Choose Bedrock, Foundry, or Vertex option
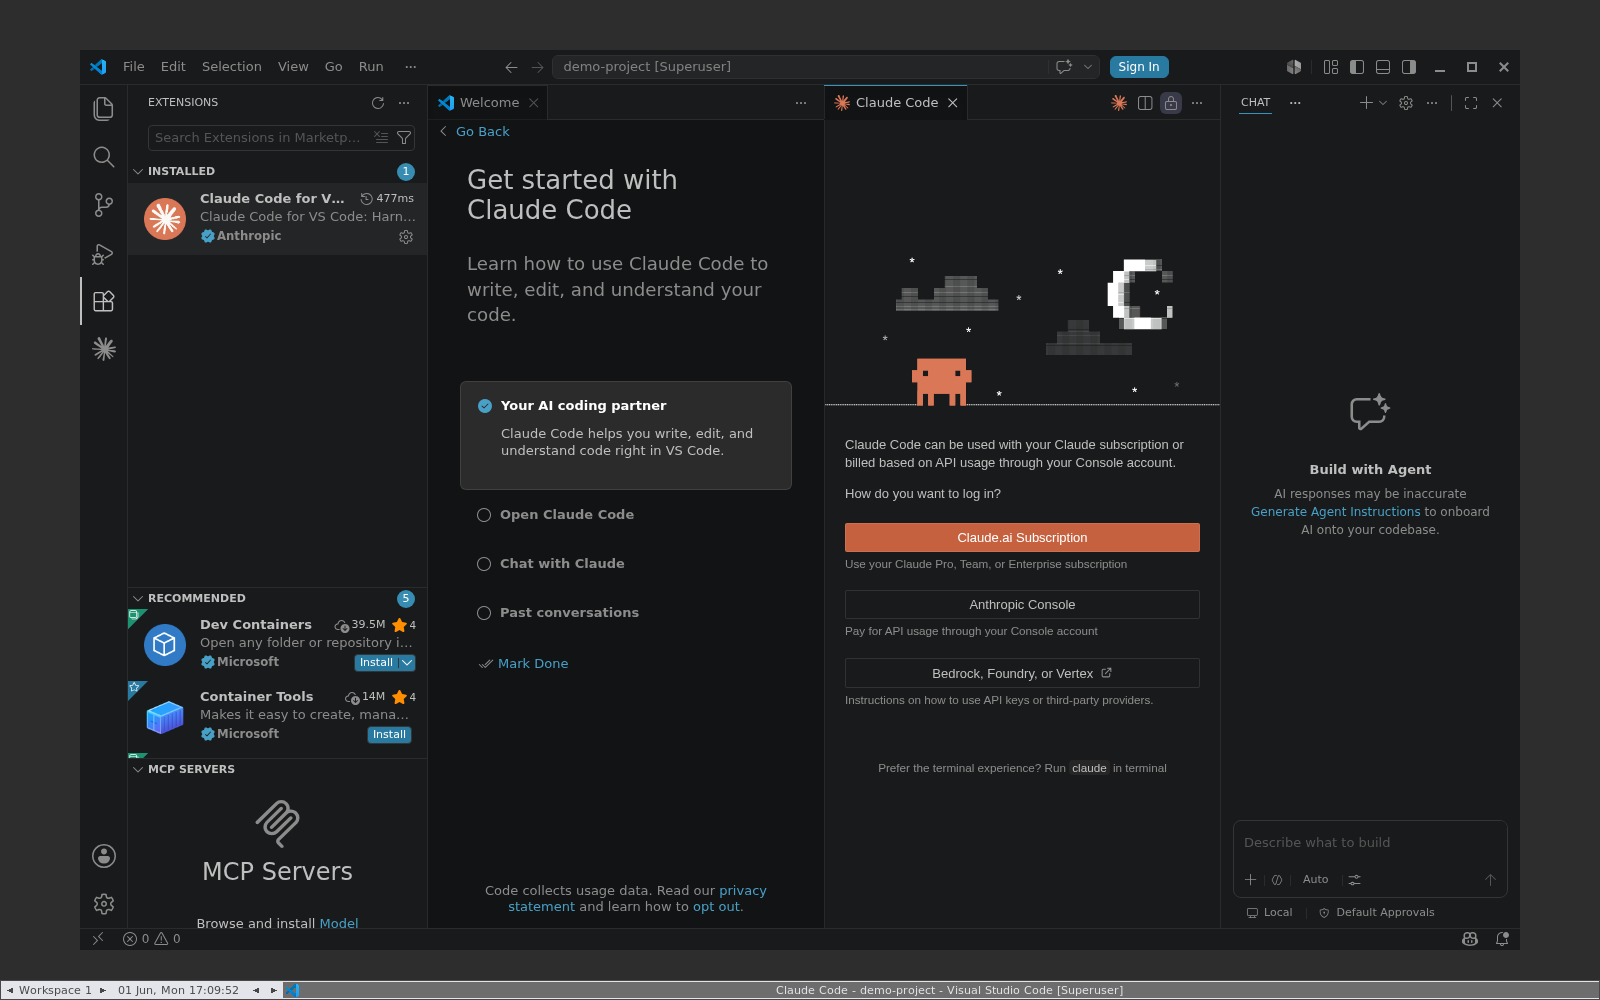 click(1022, 673)
